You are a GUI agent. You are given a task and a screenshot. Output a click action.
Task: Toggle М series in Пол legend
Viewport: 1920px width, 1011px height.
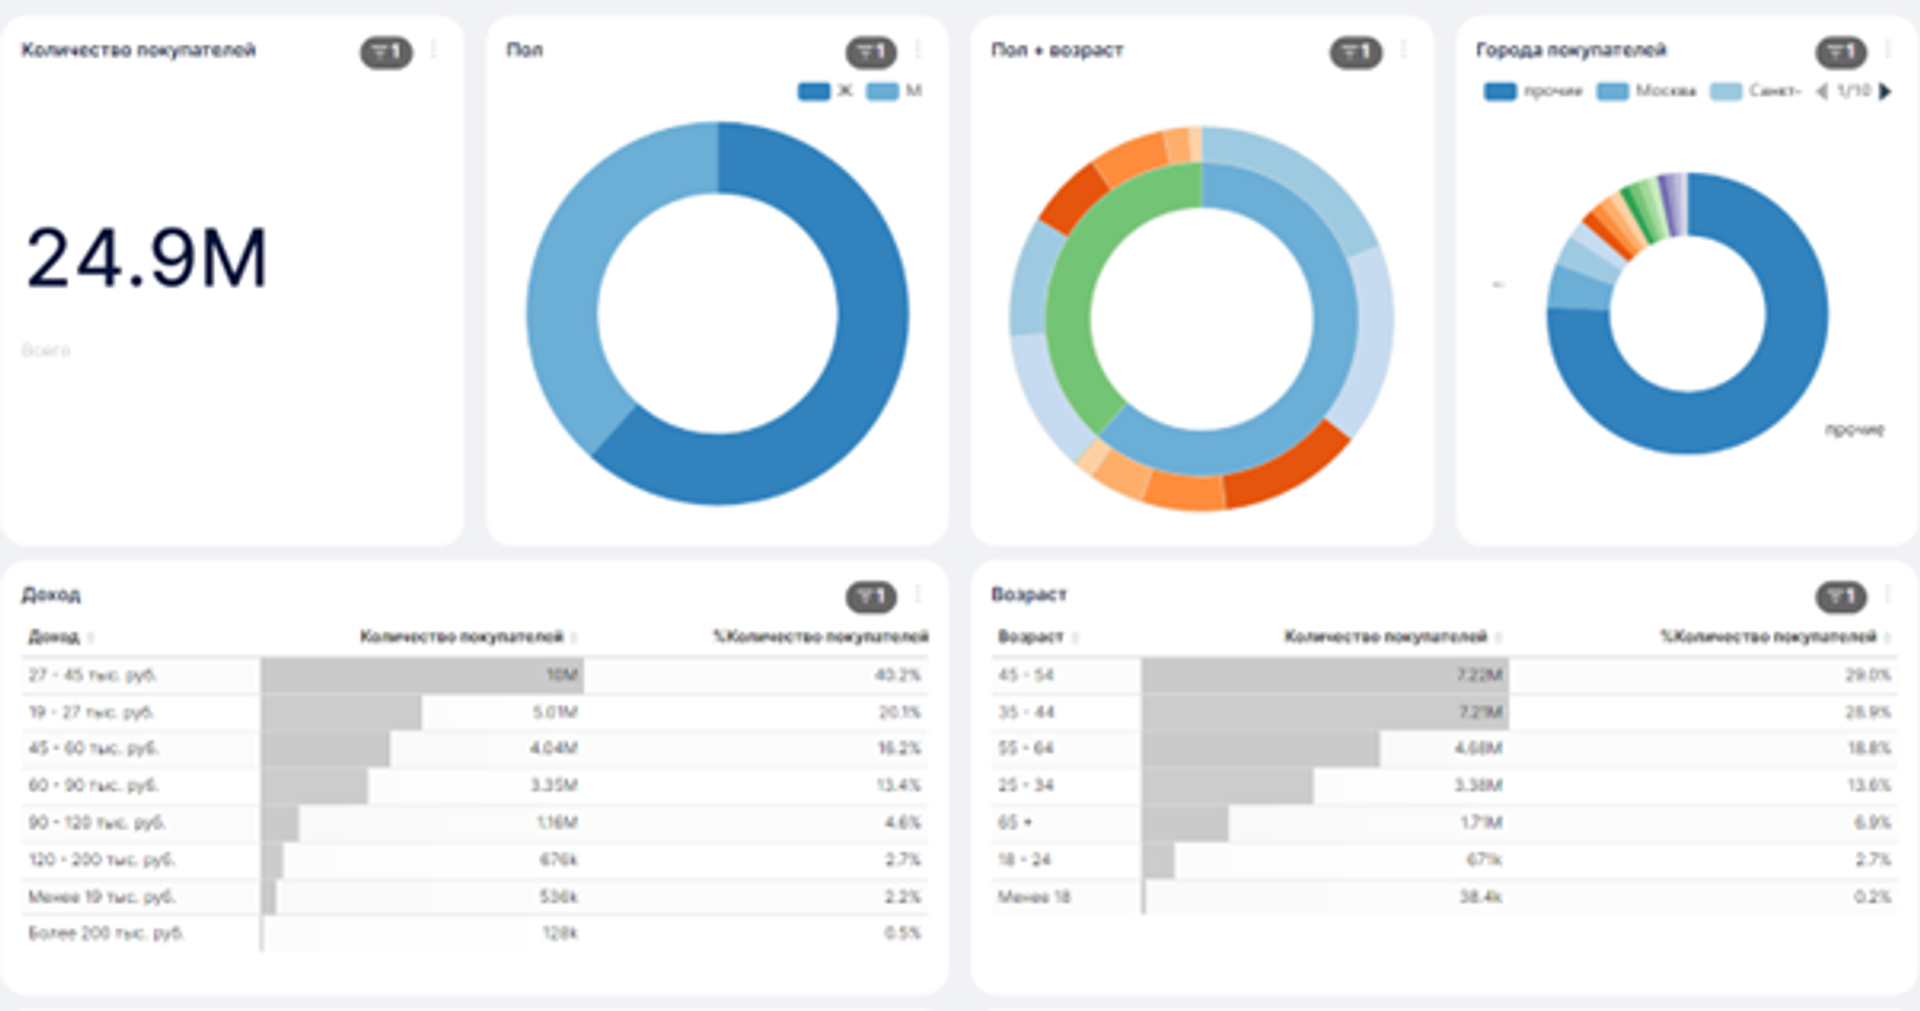[894, 91]
